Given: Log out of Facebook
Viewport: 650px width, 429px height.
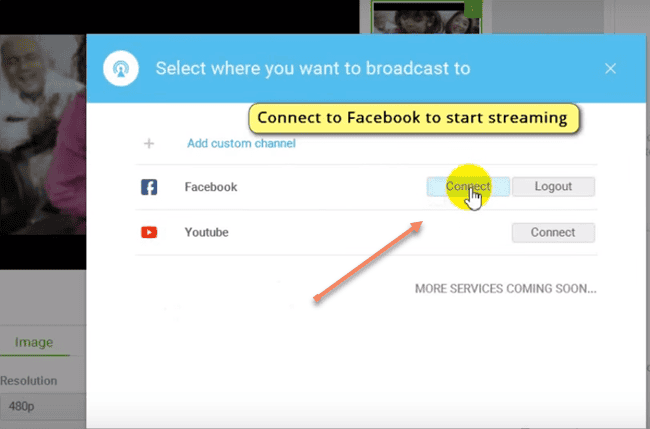Looking at the screenshot, I should coord(553,187).
